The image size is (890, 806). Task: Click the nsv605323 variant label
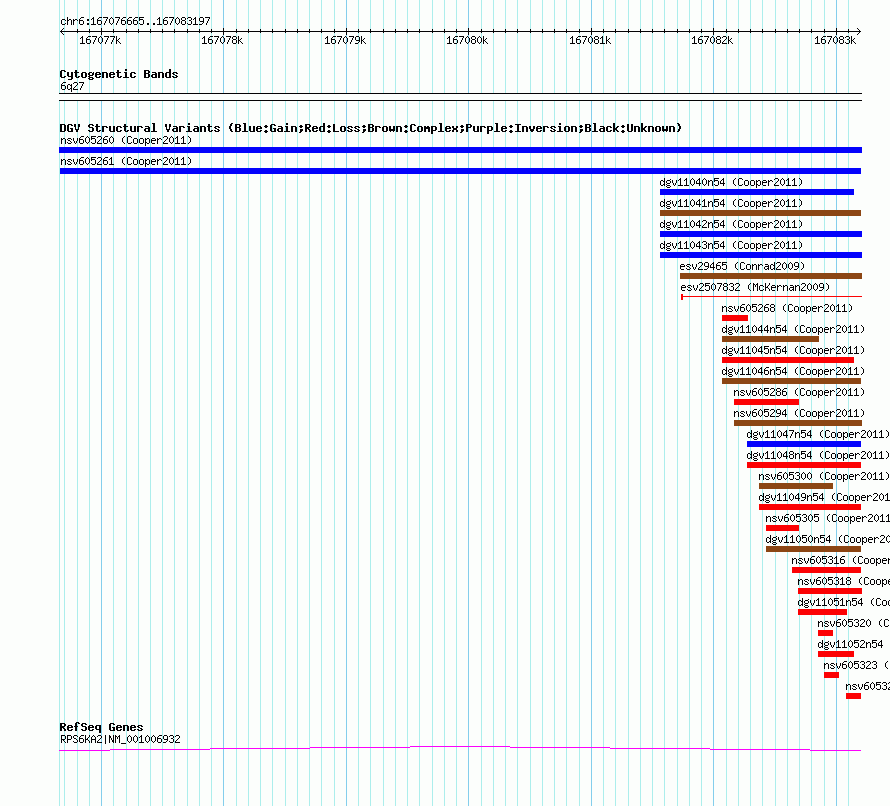tap(857, 665)
